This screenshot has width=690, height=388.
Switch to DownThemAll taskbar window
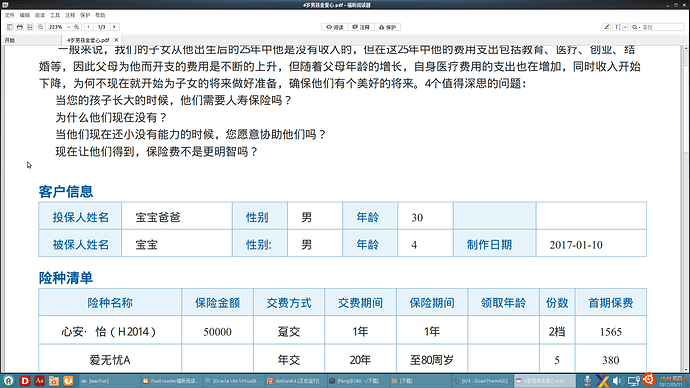click(482, 381)
